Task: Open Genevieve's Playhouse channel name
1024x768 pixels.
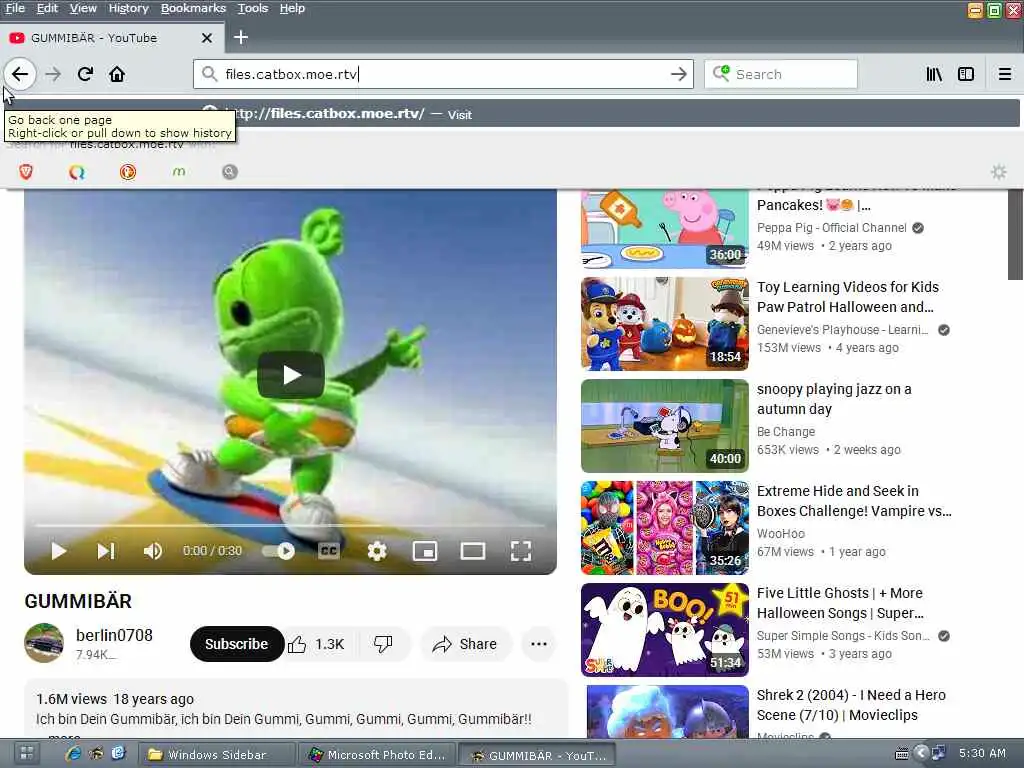Action: click(x=842, y=330)
